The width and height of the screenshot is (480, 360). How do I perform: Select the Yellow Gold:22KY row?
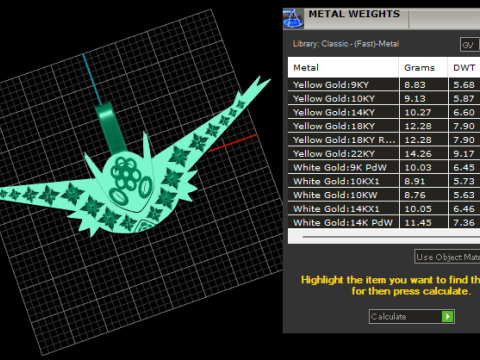click(x=384, y=154)
